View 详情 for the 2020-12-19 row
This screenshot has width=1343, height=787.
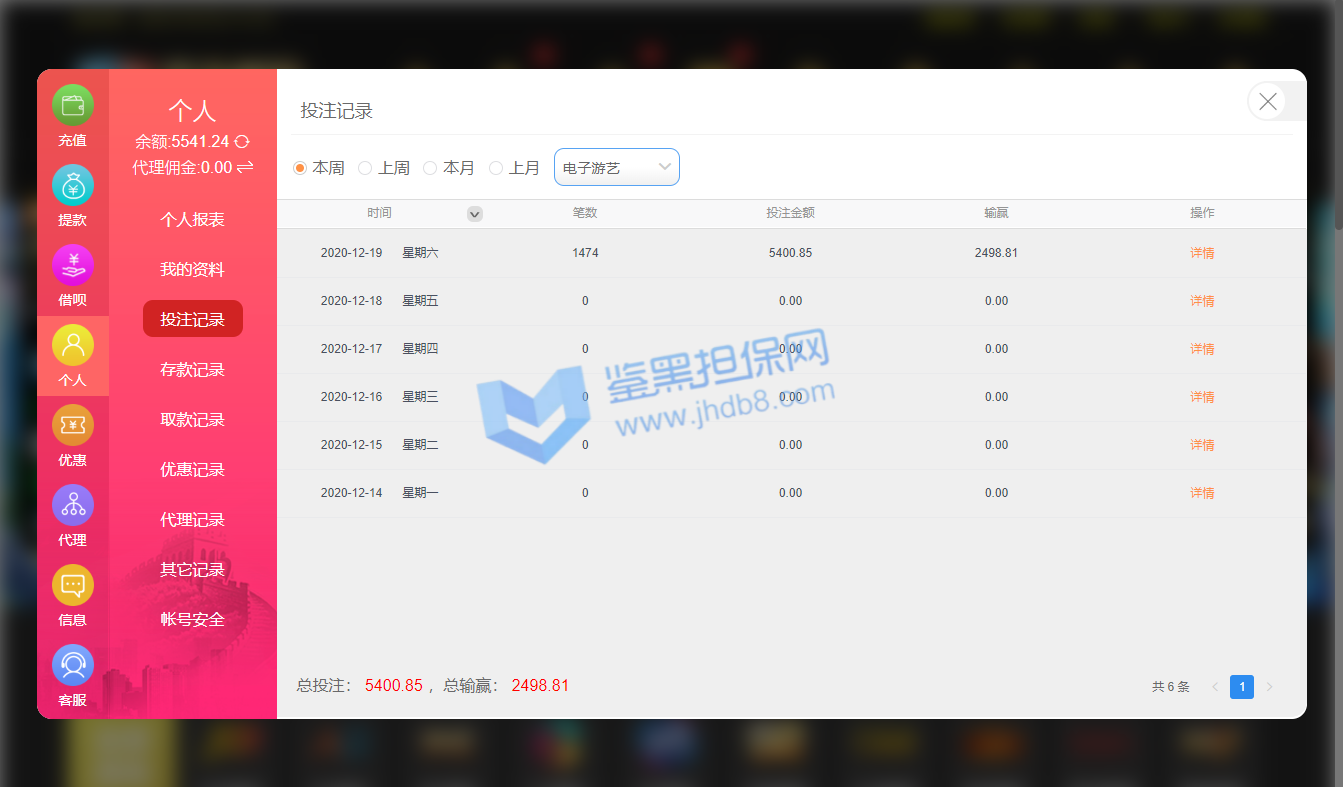(1202, 253)
